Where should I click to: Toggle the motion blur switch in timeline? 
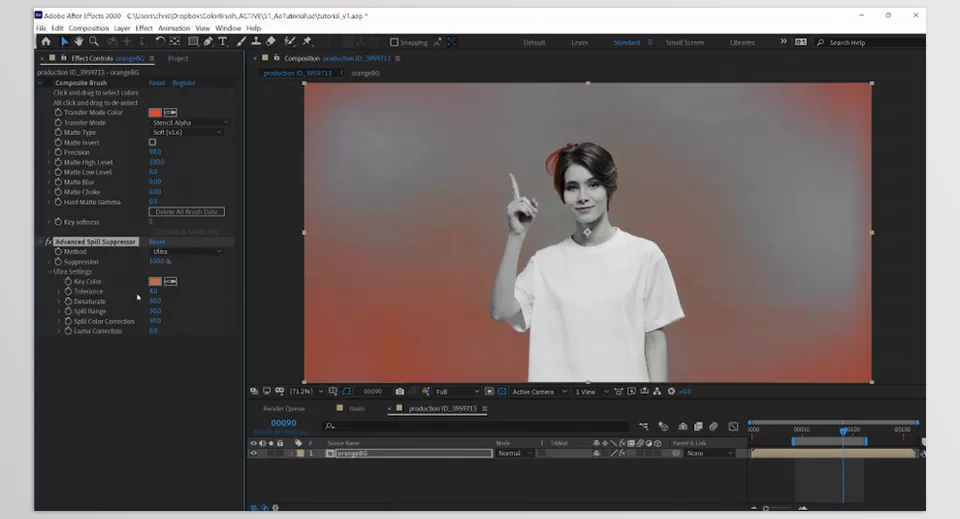713,427
